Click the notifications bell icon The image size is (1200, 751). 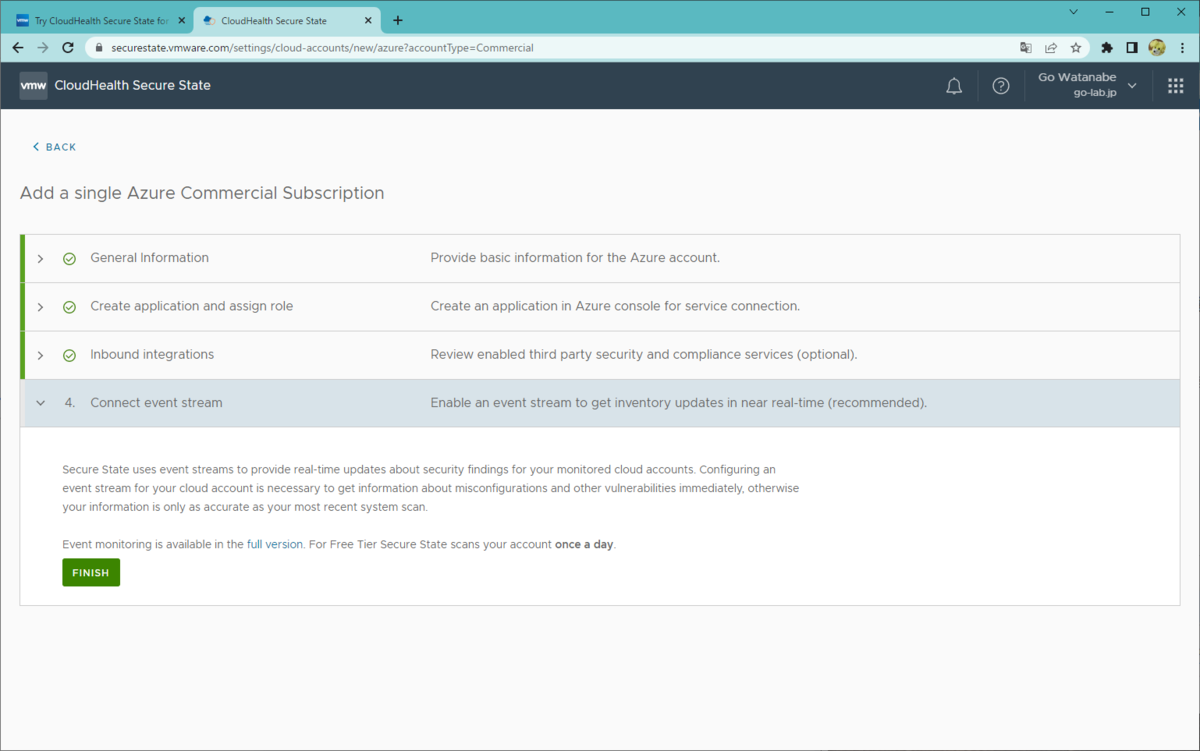[x=954, y=86]
